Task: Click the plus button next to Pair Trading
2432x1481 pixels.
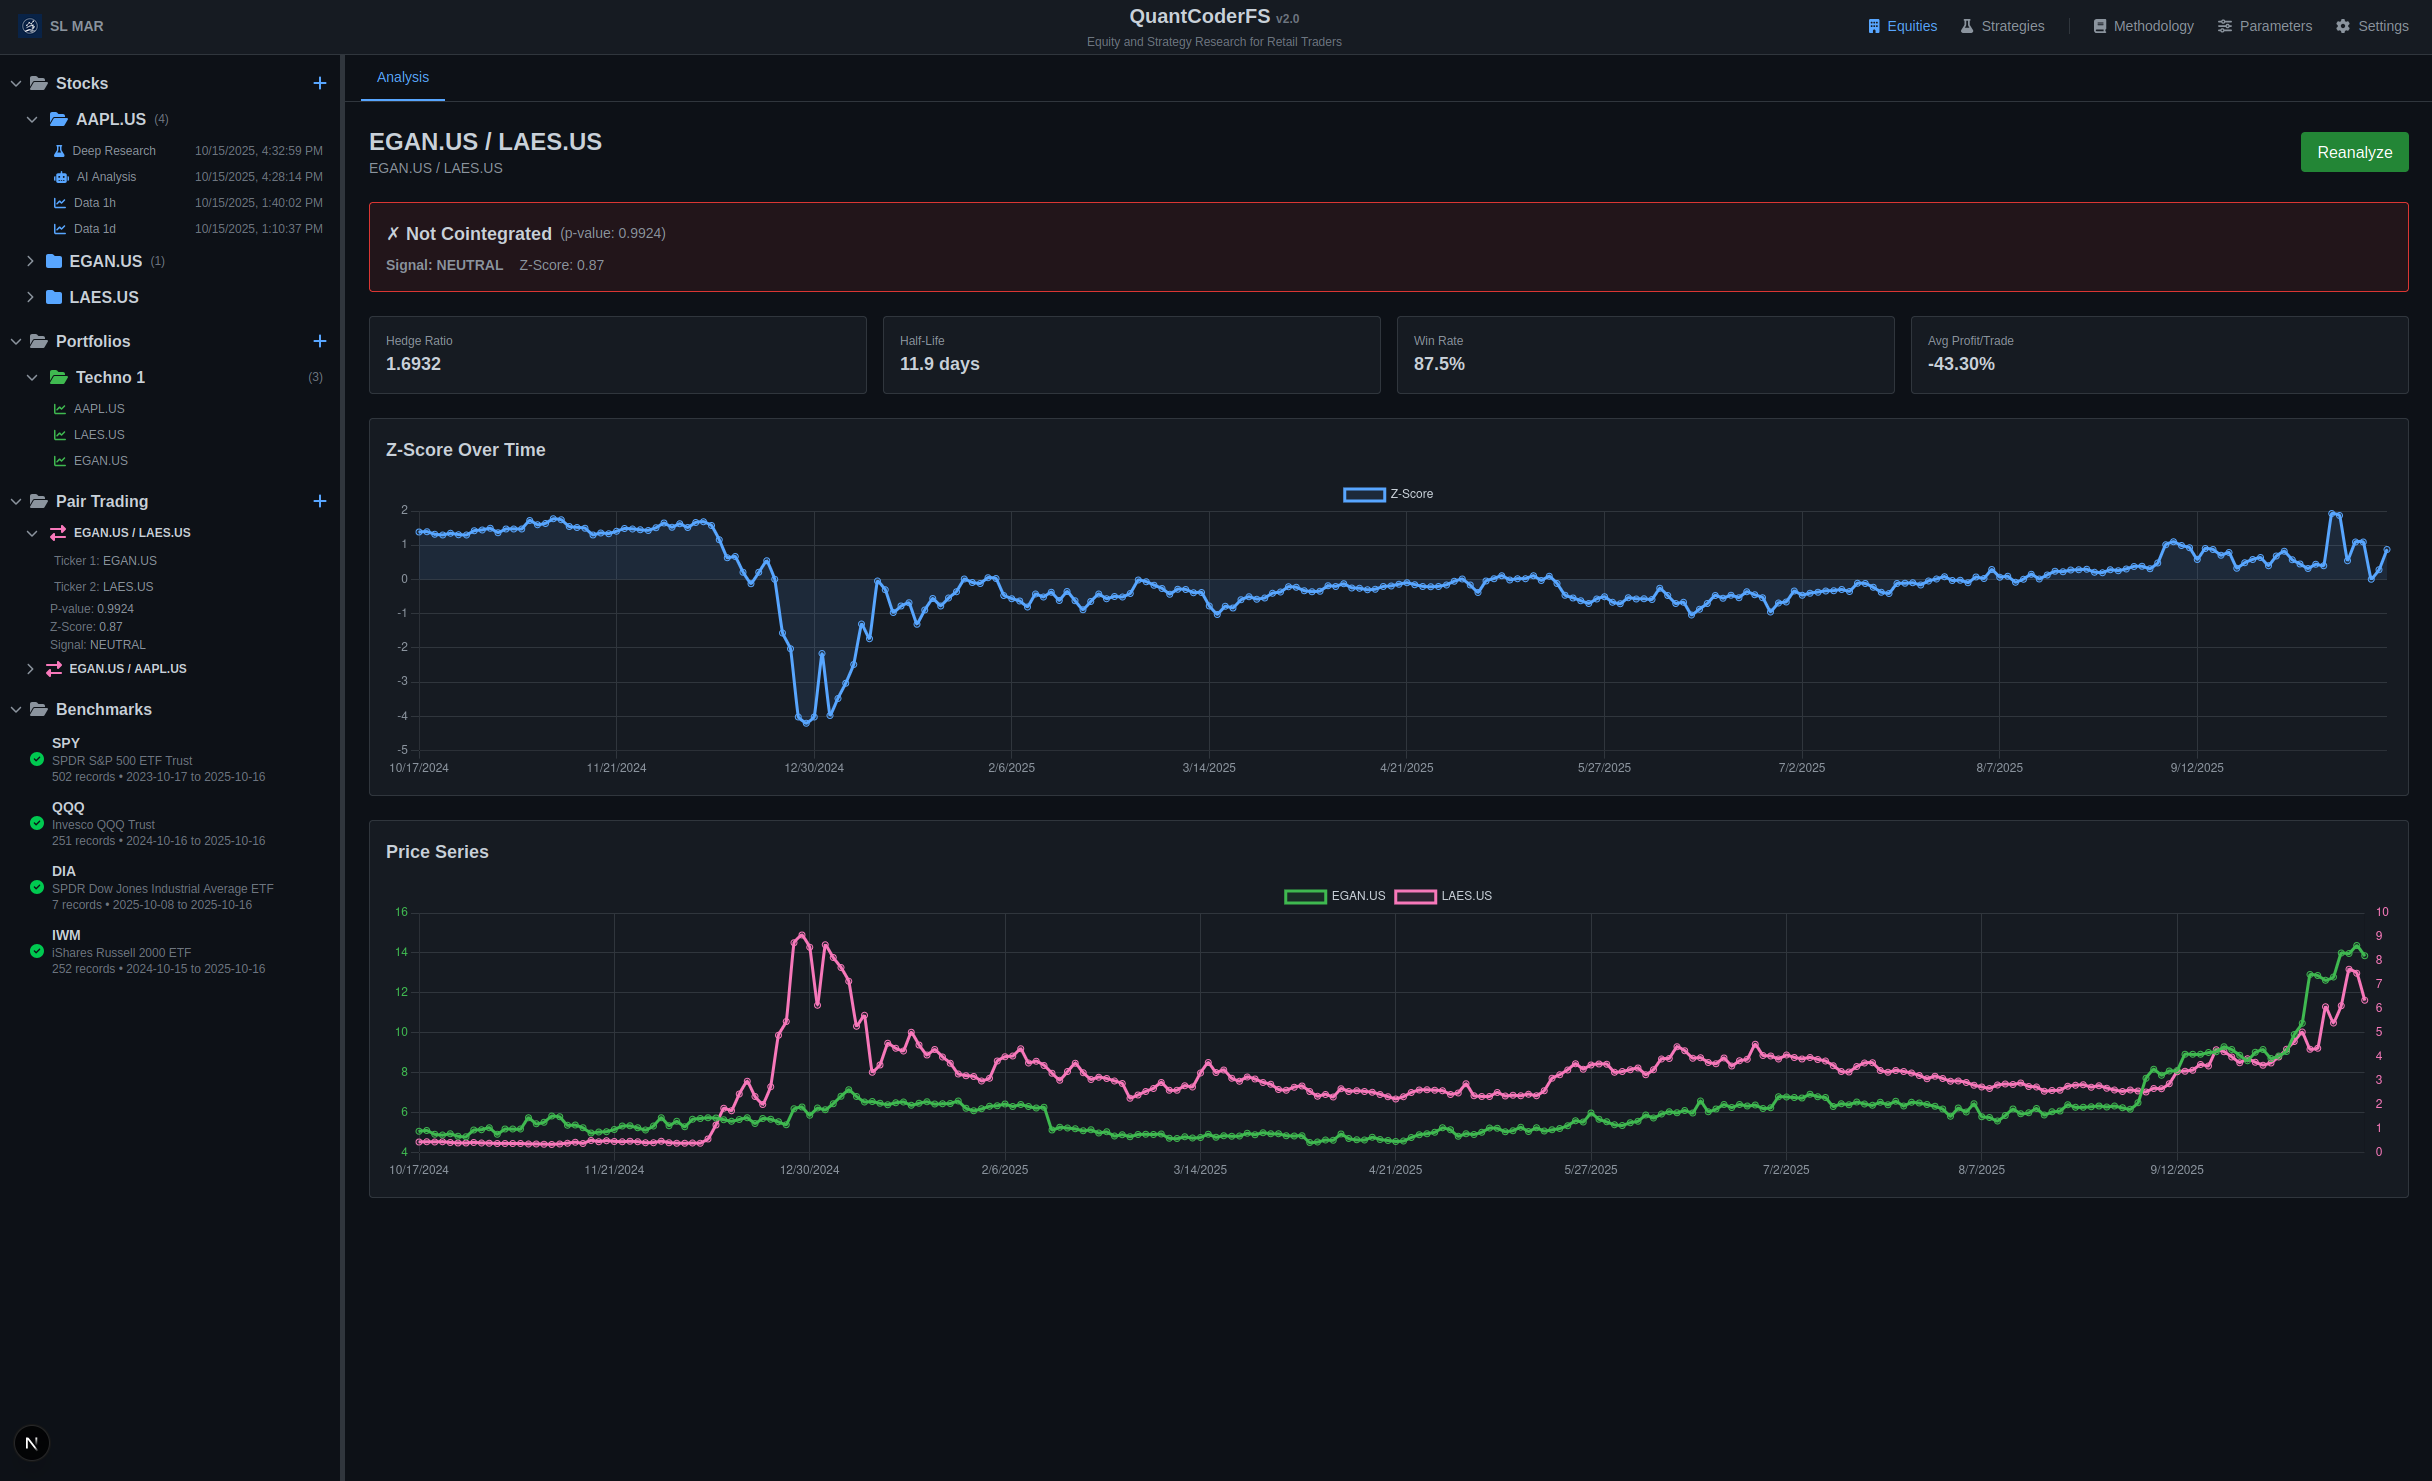Action: click(x=320, y=501)
